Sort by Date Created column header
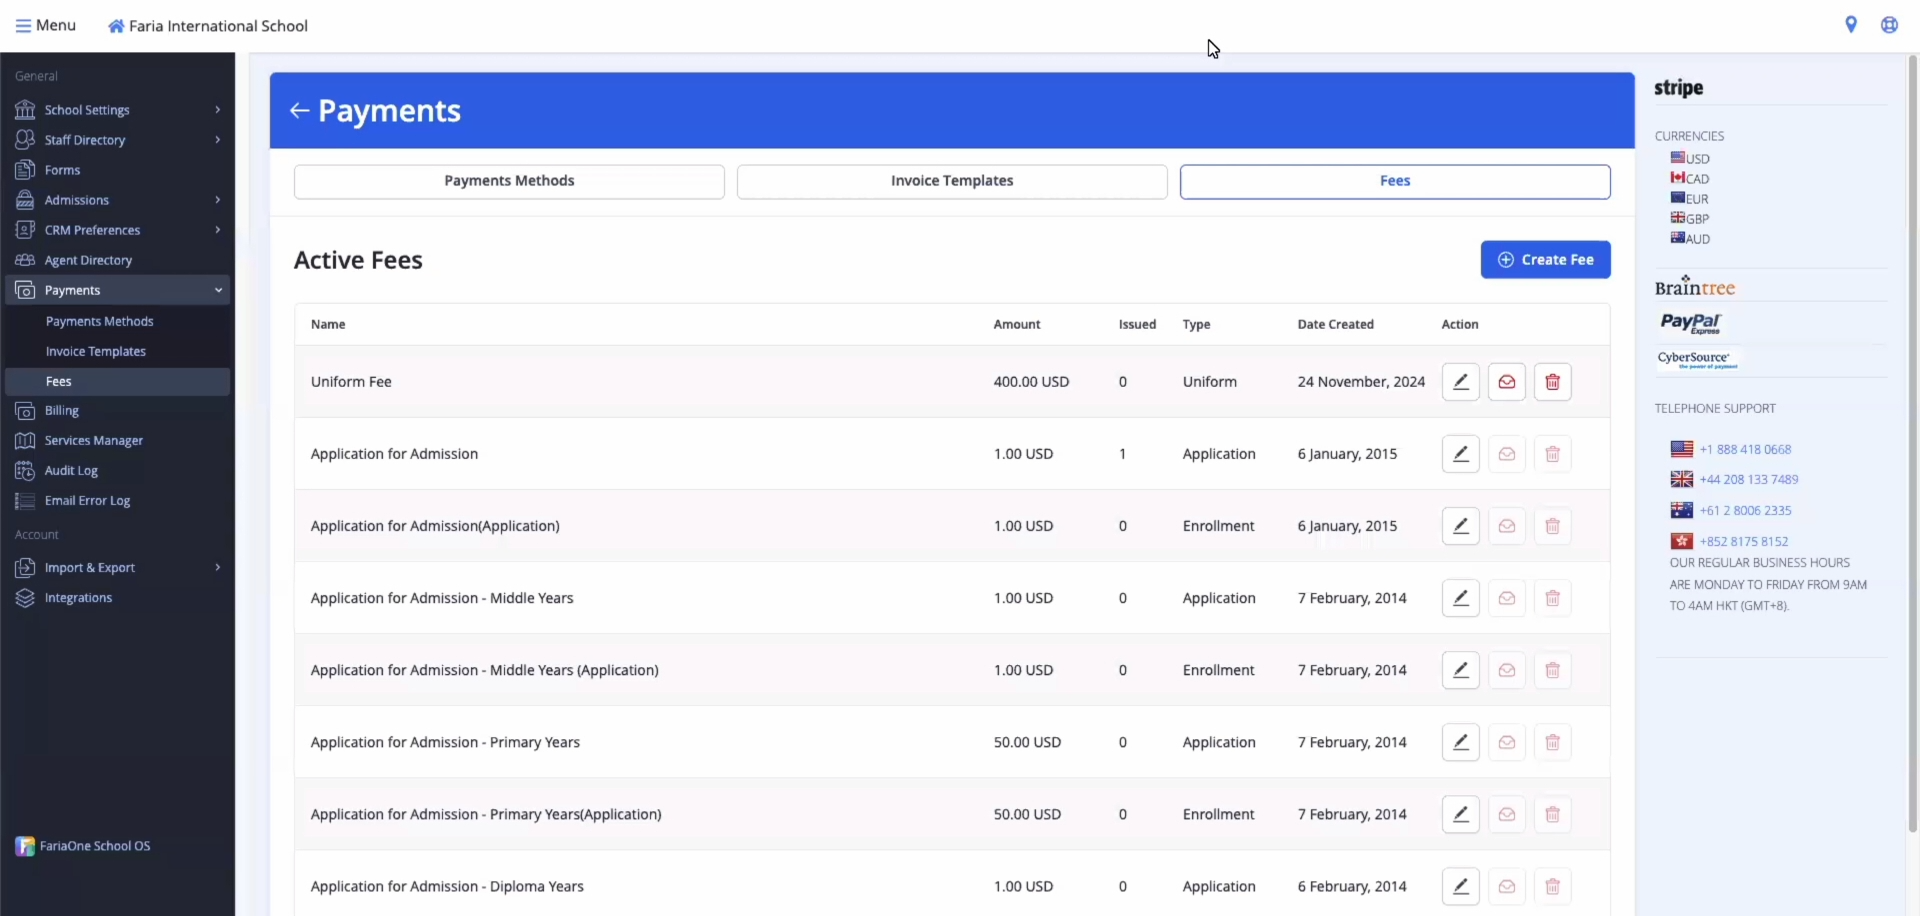This screenshot has width=1920, height=916. click(x=1335, y=325)
